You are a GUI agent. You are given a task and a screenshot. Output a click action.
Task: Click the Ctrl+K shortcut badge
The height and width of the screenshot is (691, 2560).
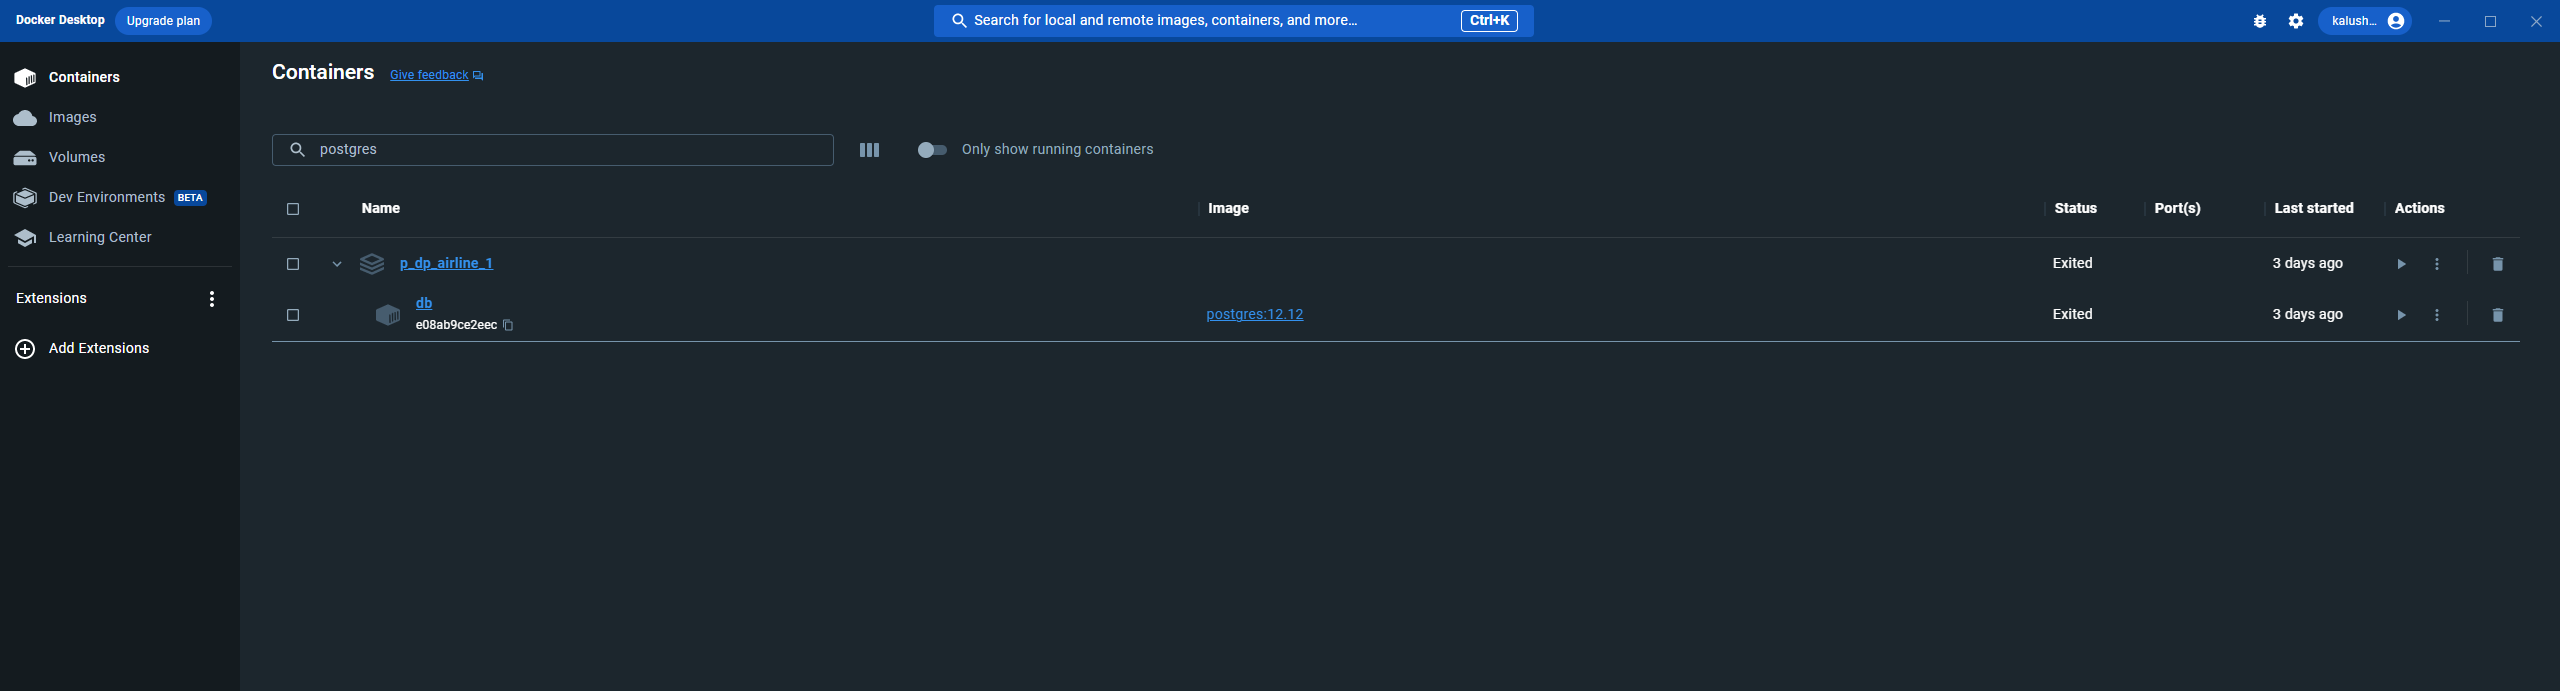[x=1489, y=21]
